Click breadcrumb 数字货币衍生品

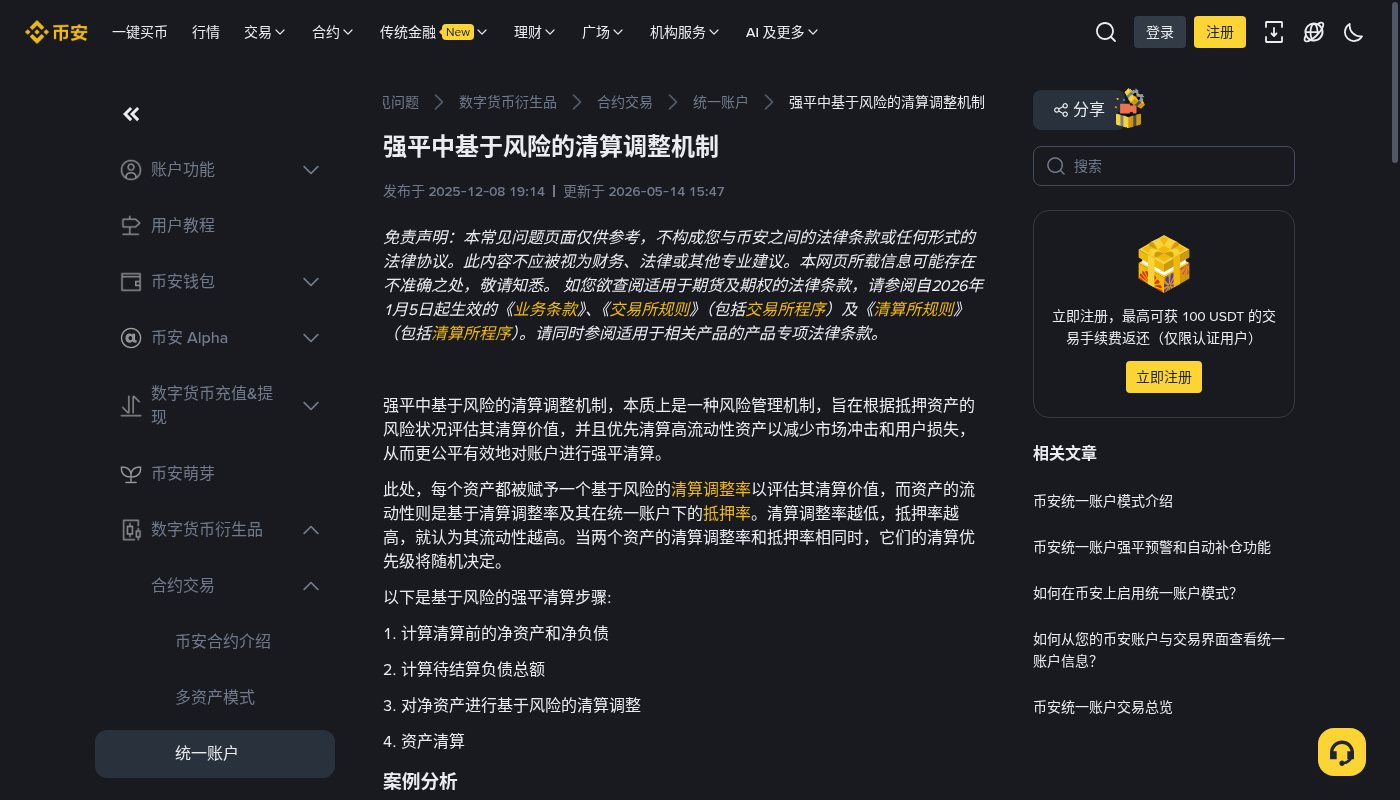click(x=508, y=102)
